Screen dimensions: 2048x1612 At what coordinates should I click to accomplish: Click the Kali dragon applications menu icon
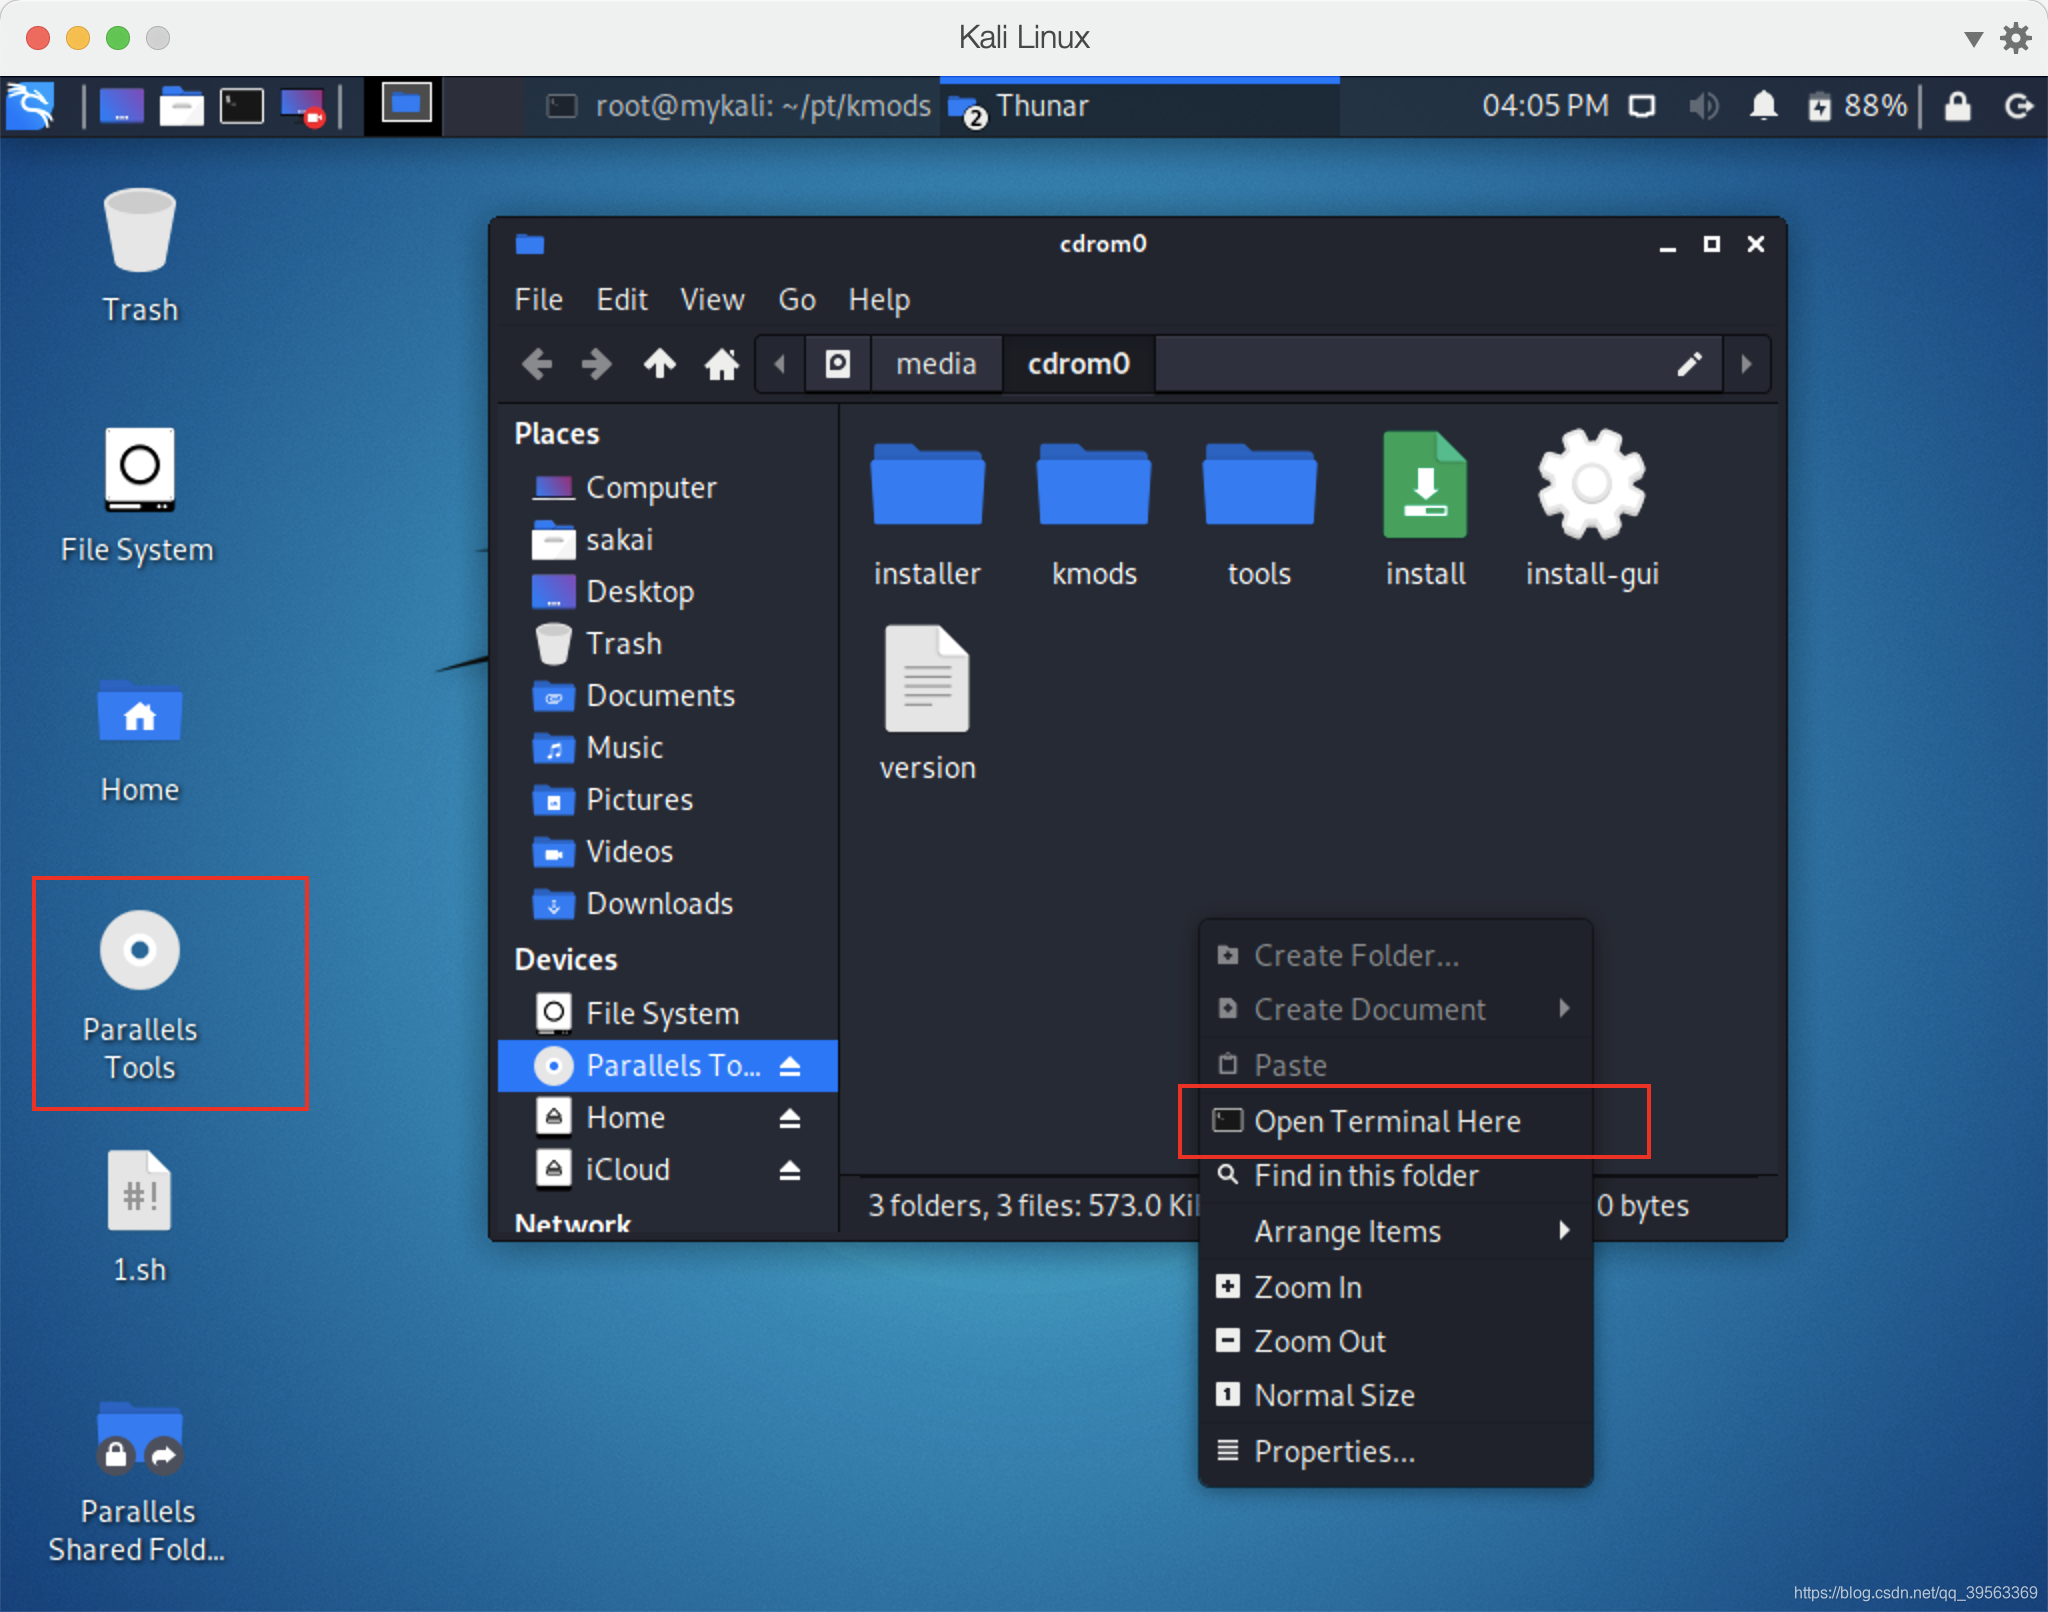coord(30,106)
